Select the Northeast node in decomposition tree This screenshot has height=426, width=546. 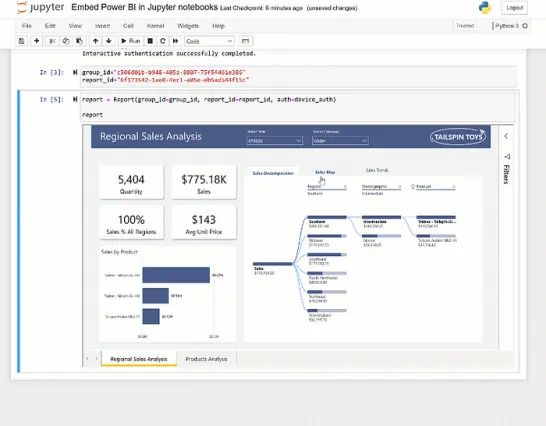point(327,296)
